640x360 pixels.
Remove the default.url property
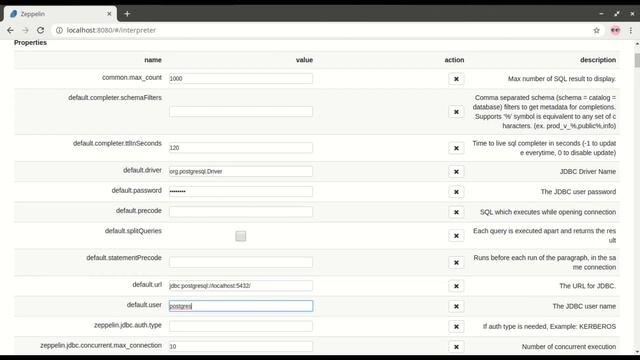456,286
